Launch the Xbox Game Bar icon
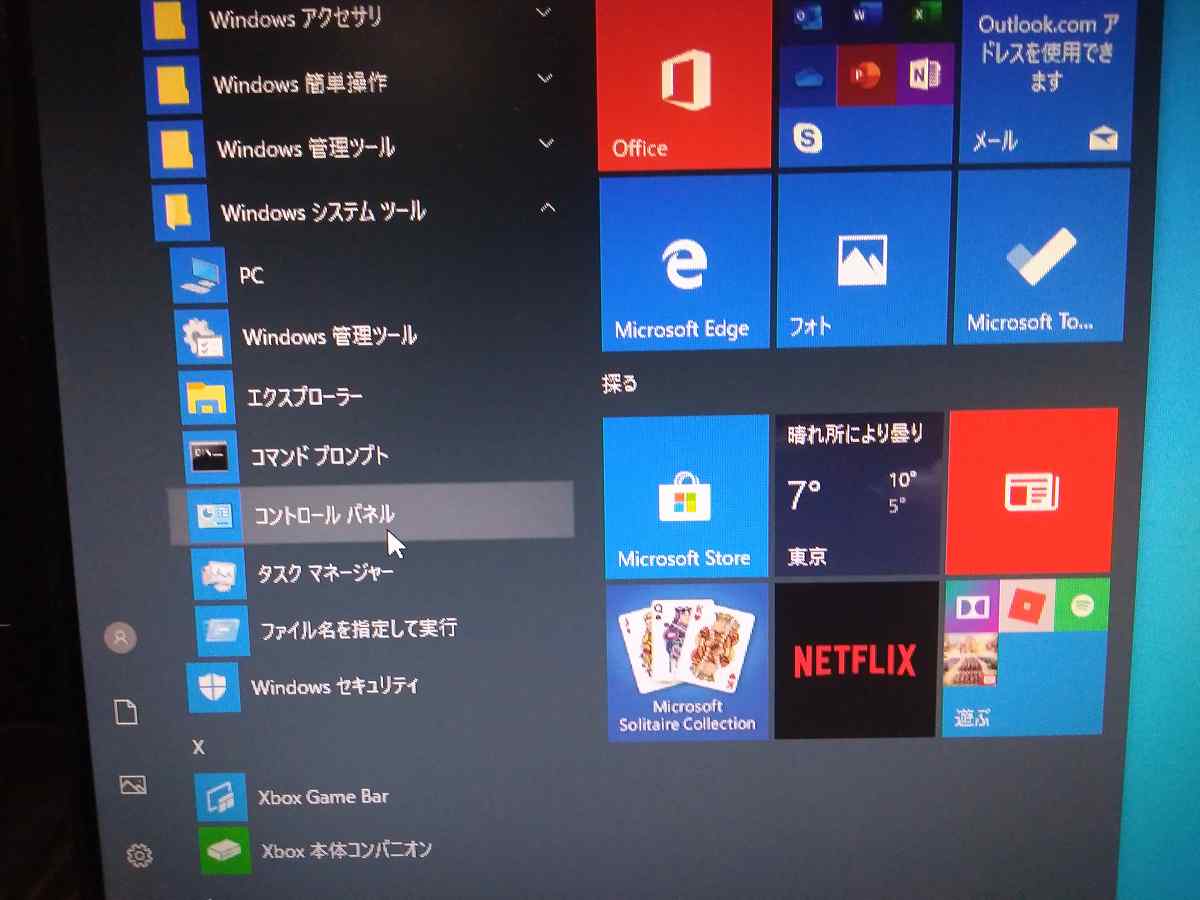Screen dimensions: 1200x900 [x=220, y=797]
